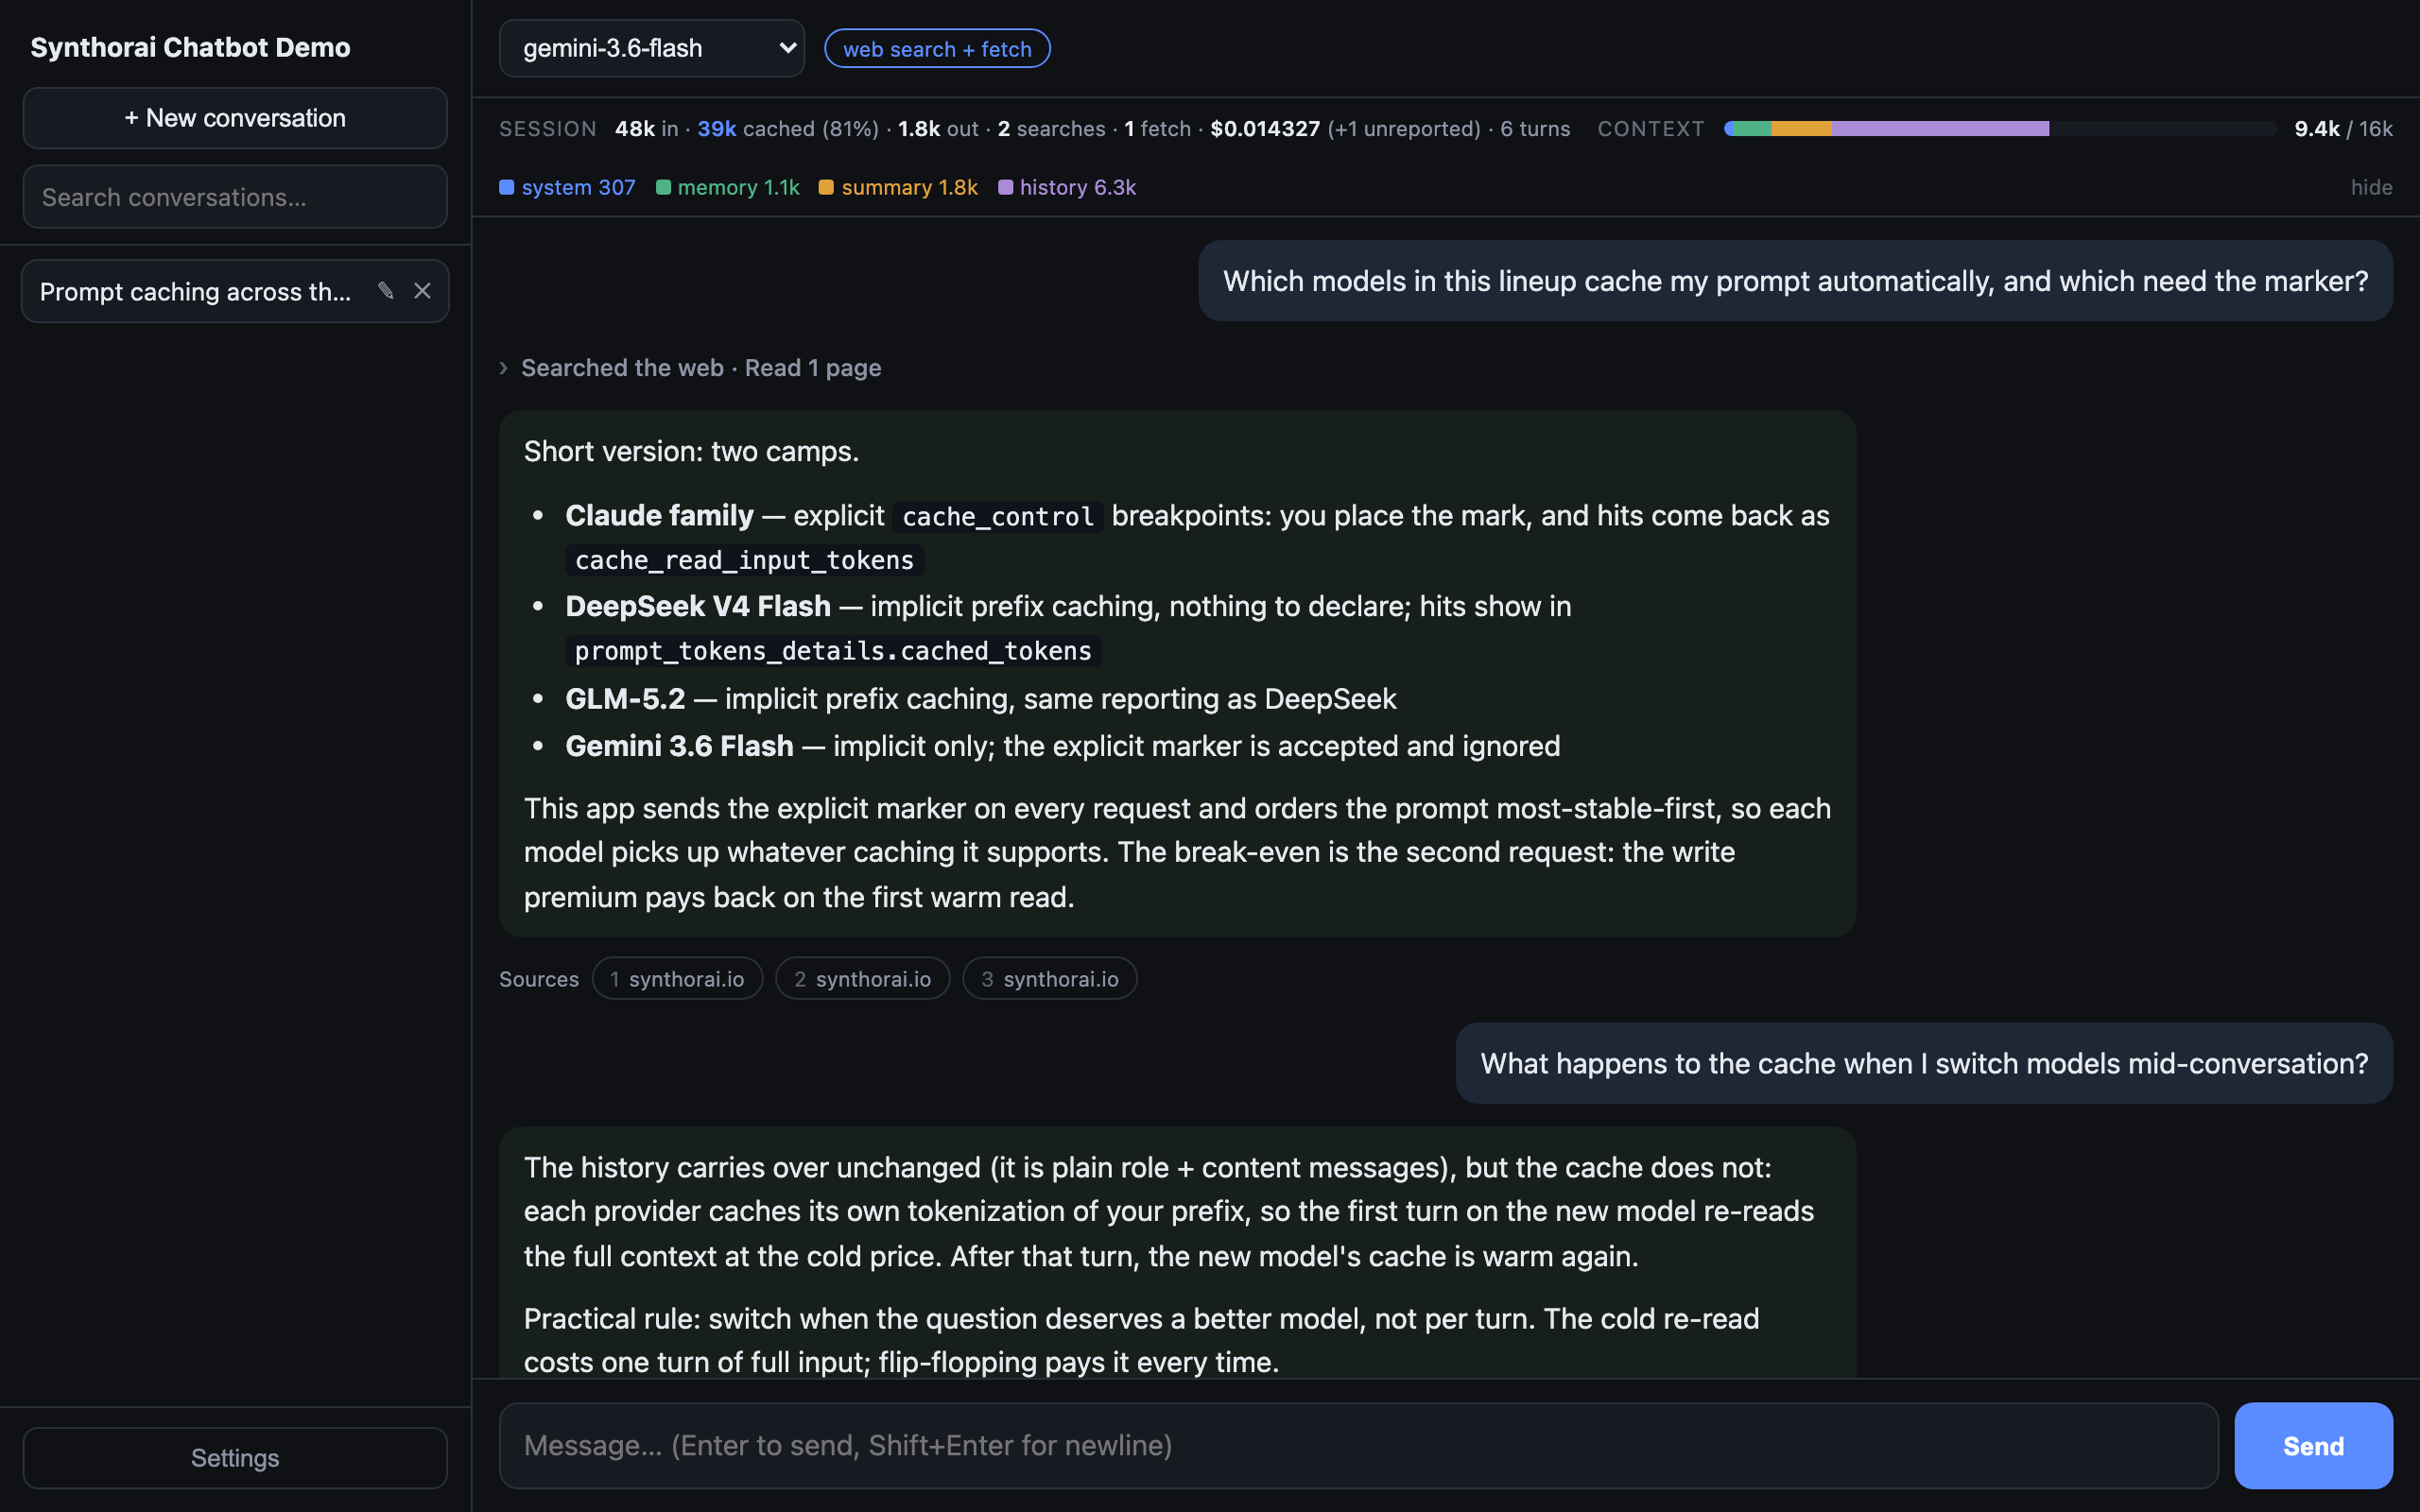Click the prompt_tokens_details.cached_tokens code snippet

(x=833, y=651)
